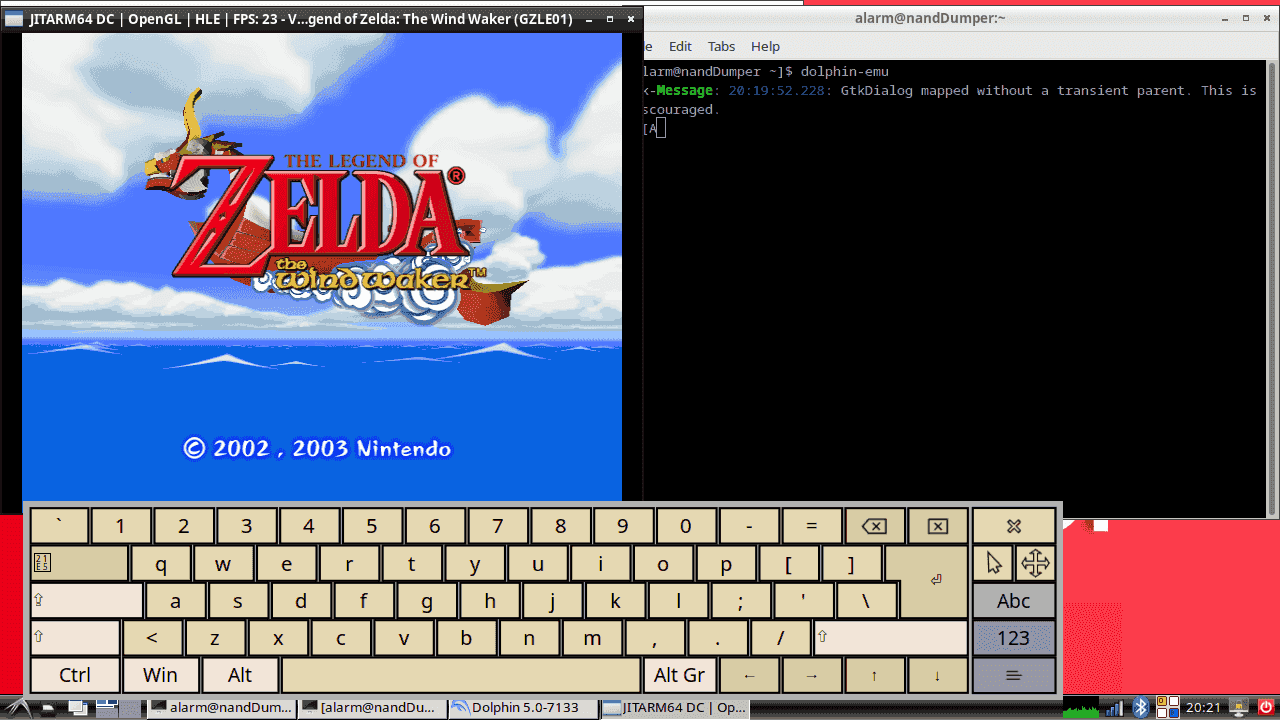This screenshot has width=1280, height=720.
Task: Open the start menu in the taskbar
Action: (x=18, y=708)
